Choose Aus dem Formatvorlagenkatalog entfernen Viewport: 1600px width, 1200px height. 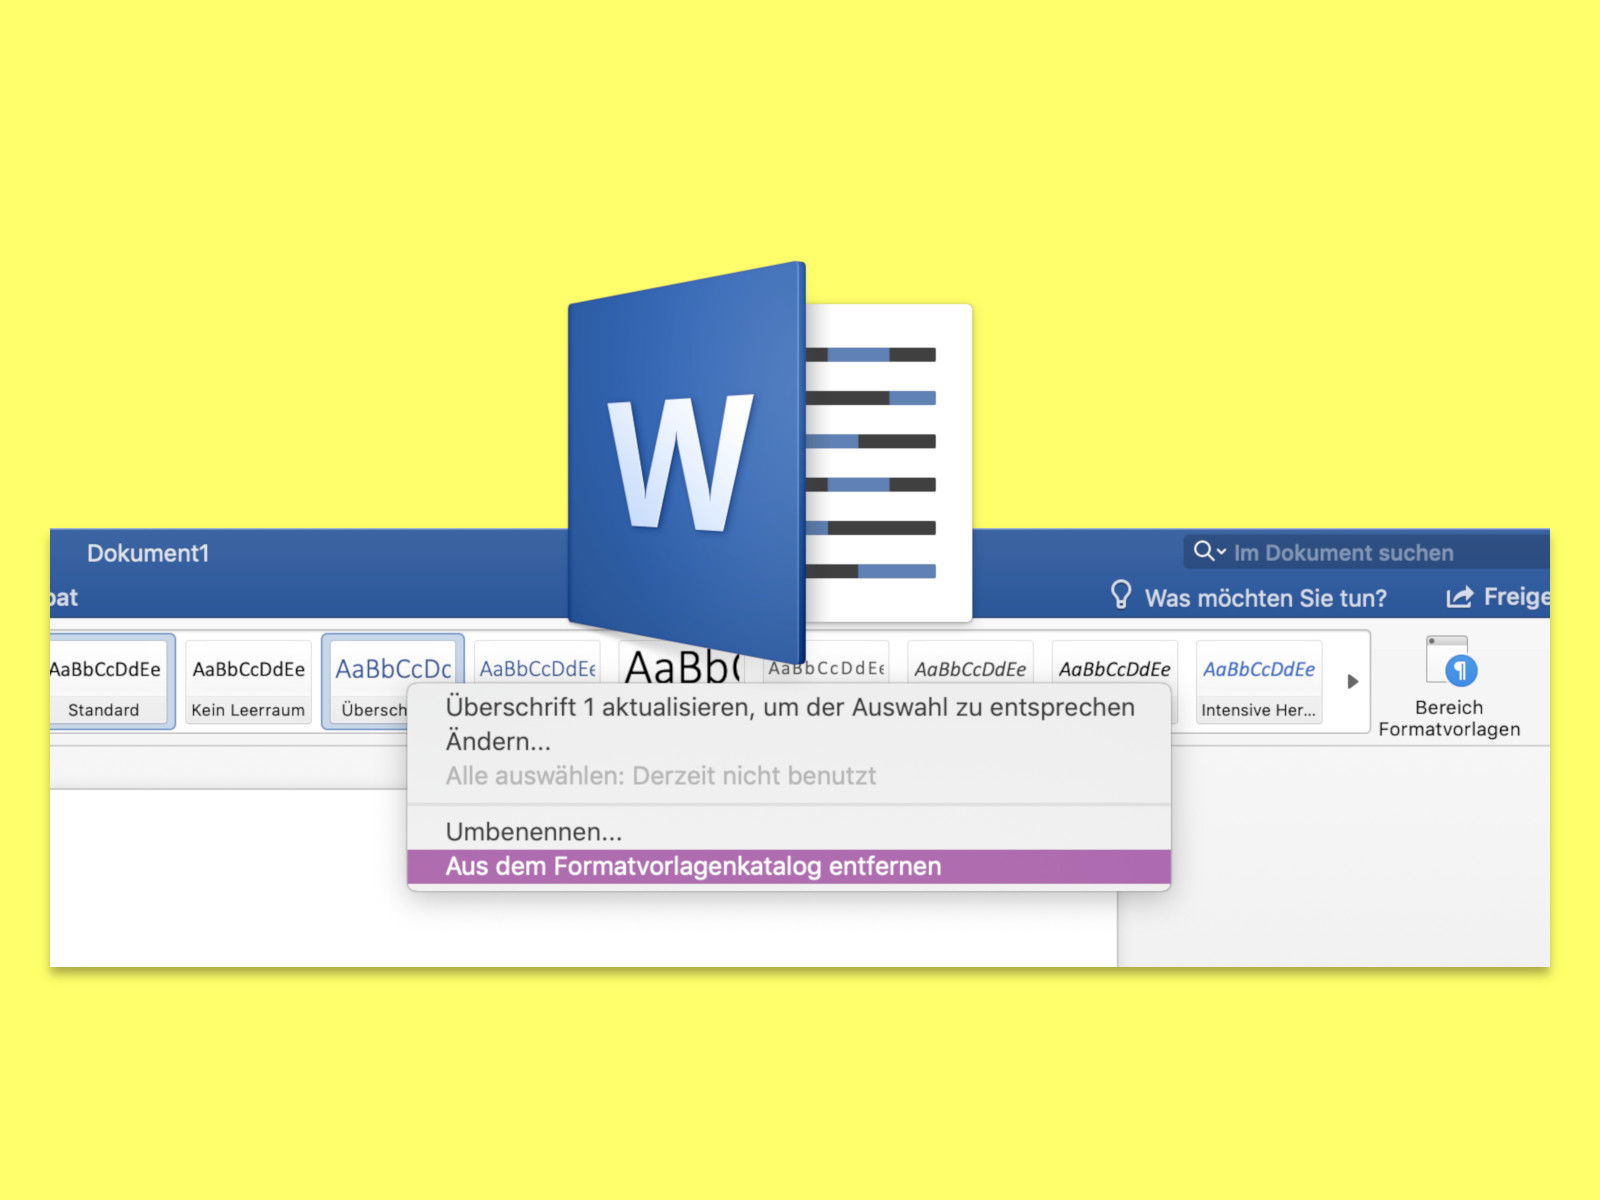pos(789,866)
